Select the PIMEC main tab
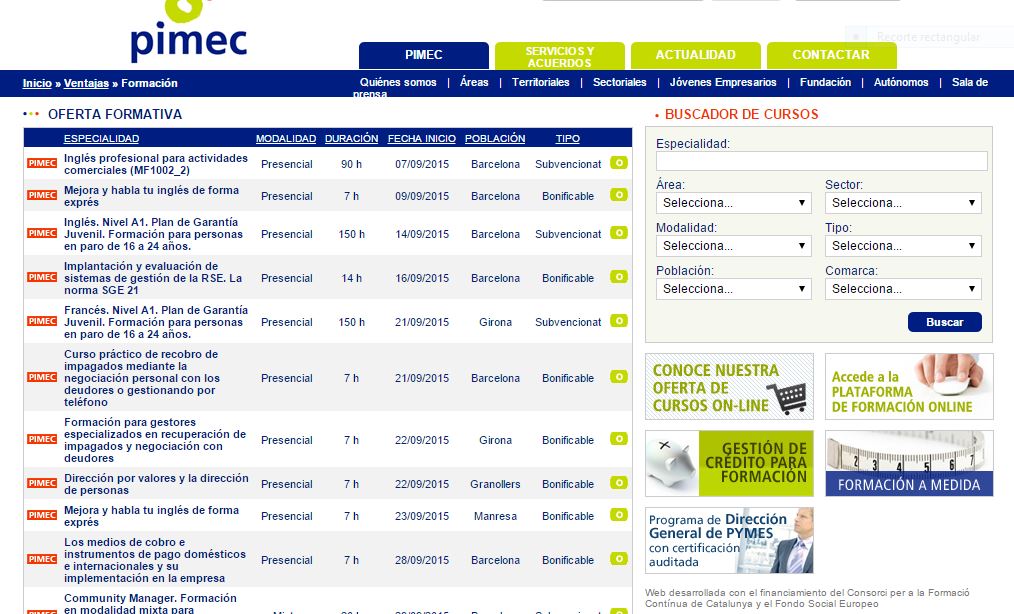Viewport: 1014px width, 614px height. click(424, 56)
